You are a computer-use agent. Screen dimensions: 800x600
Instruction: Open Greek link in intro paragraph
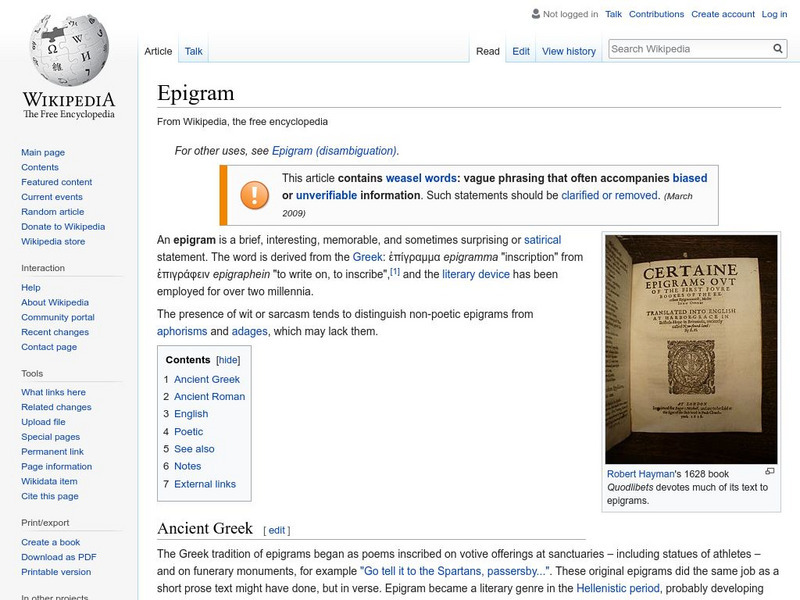(x=367, y=257)
